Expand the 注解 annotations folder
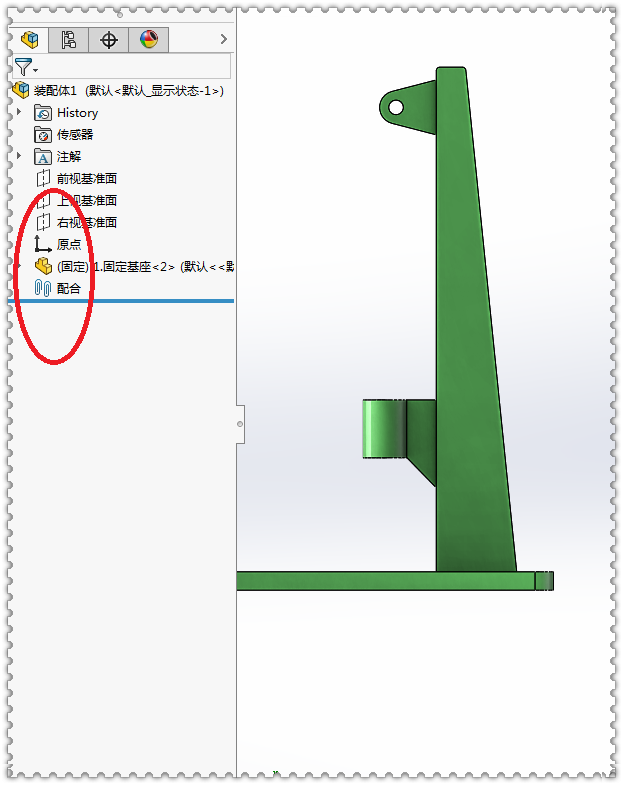 20,156
